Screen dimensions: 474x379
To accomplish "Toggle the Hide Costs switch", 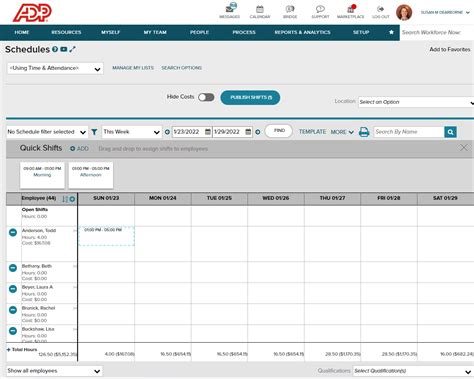I will pyautogui.click(x=206, y=97).
